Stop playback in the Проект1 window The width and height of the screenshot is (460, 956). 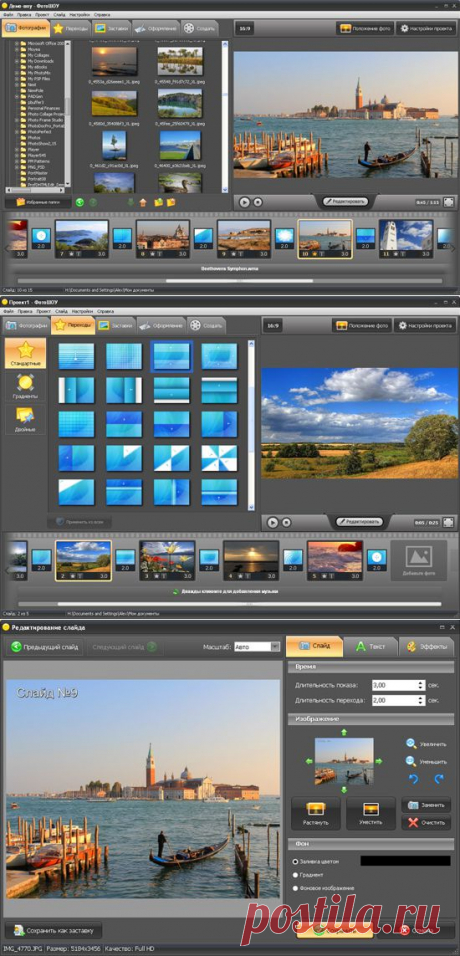pyautogui.click(x=286, y=523)
